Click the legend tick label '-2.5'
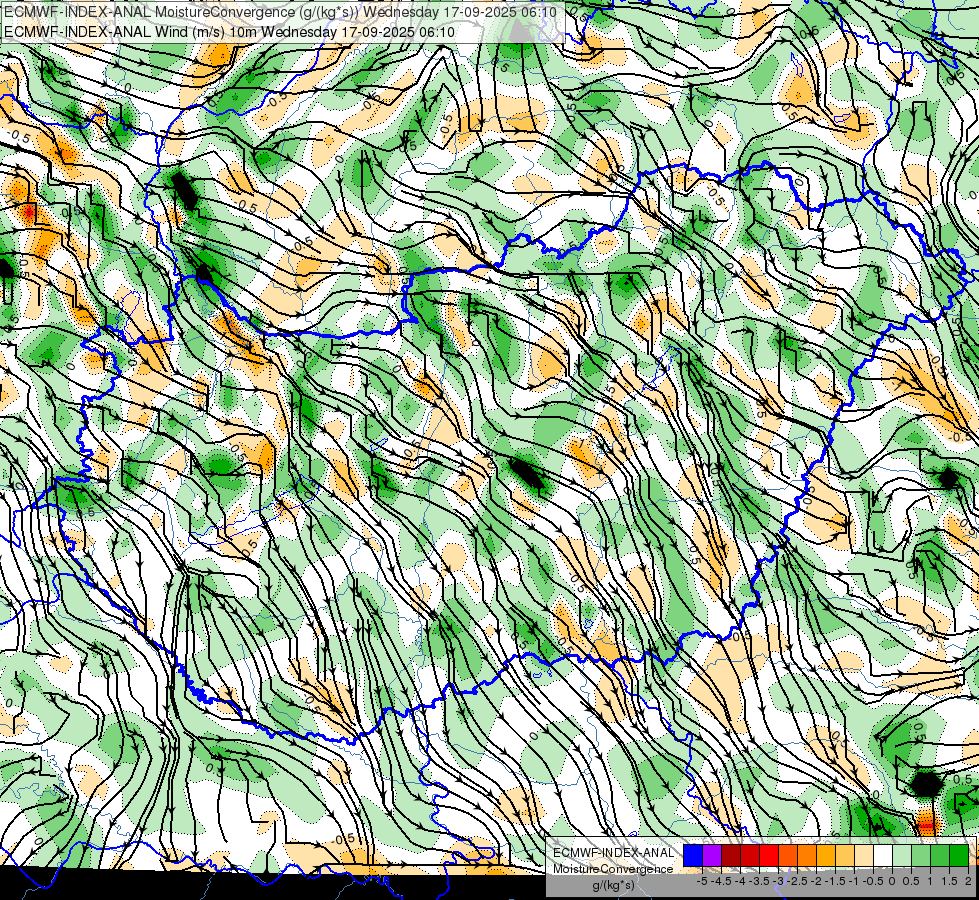Screen dimensions: 979x900 [797, 881]
